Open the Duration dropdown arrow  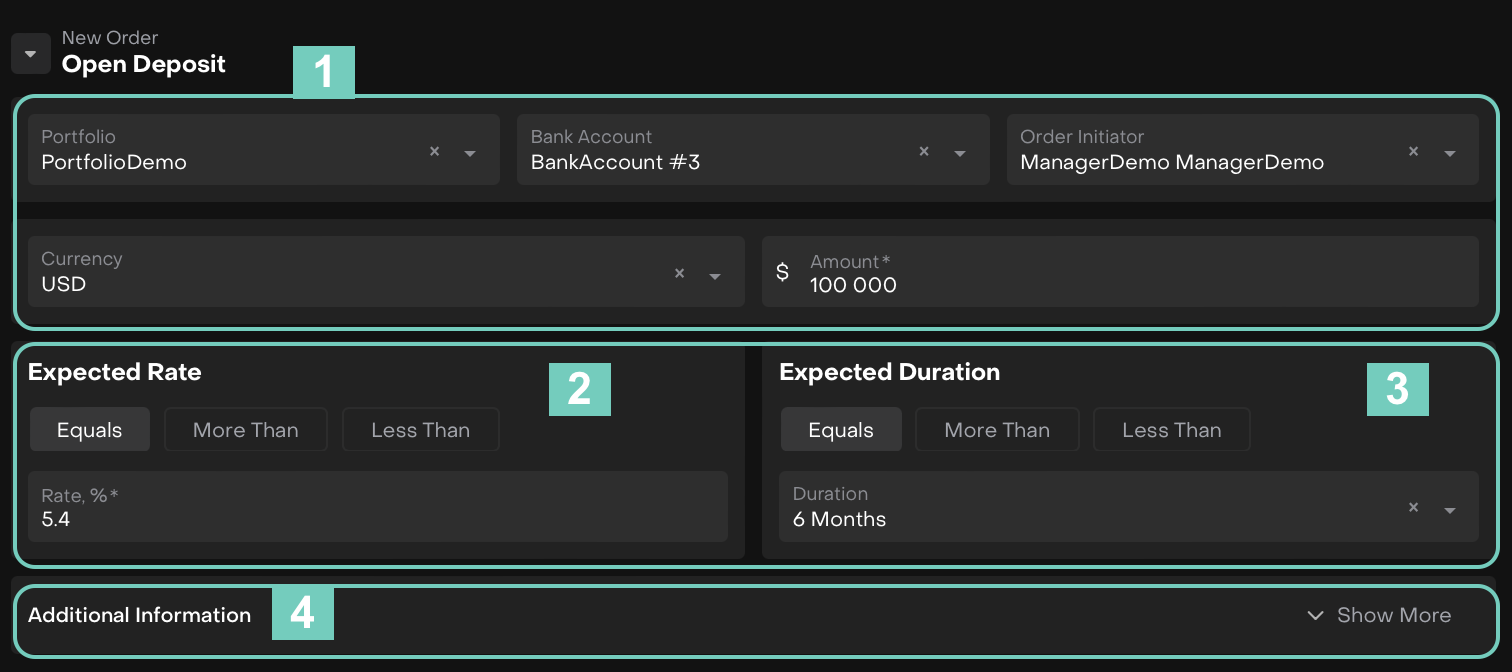[1449, 509]
